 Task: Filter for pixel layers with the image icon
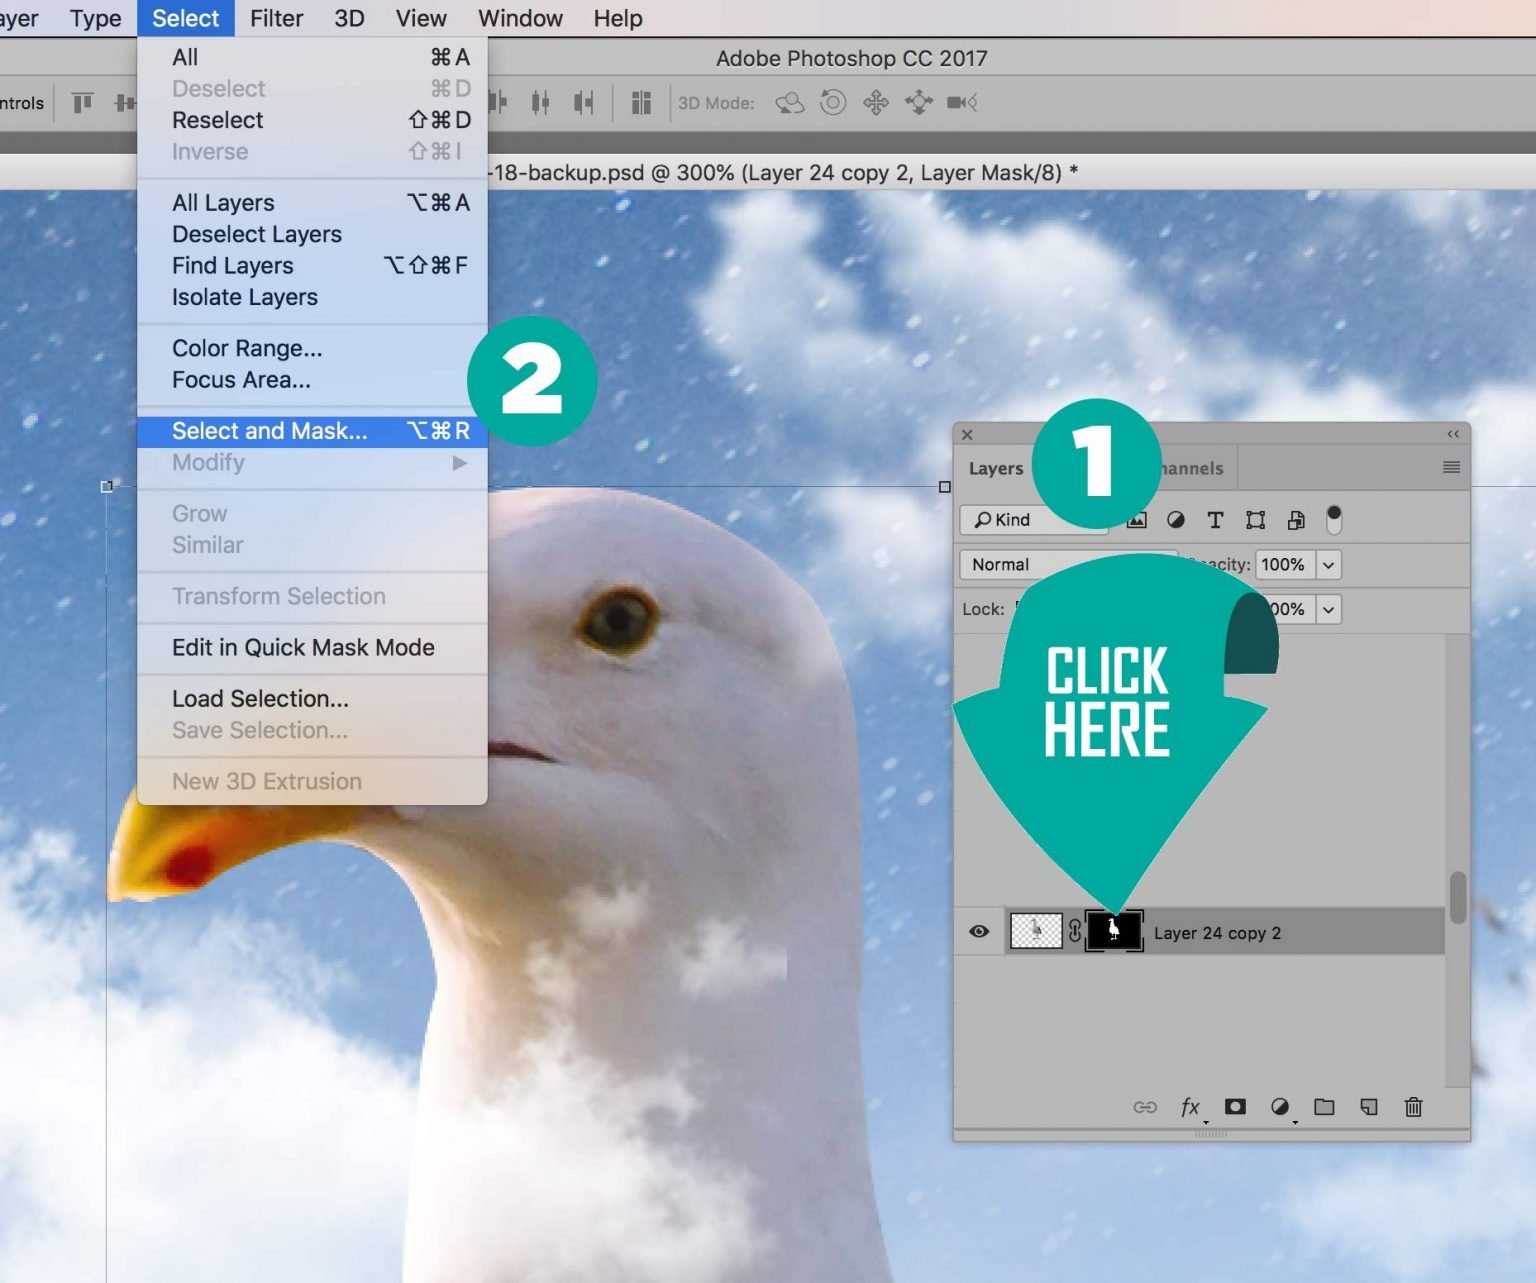coord(1136,520)
